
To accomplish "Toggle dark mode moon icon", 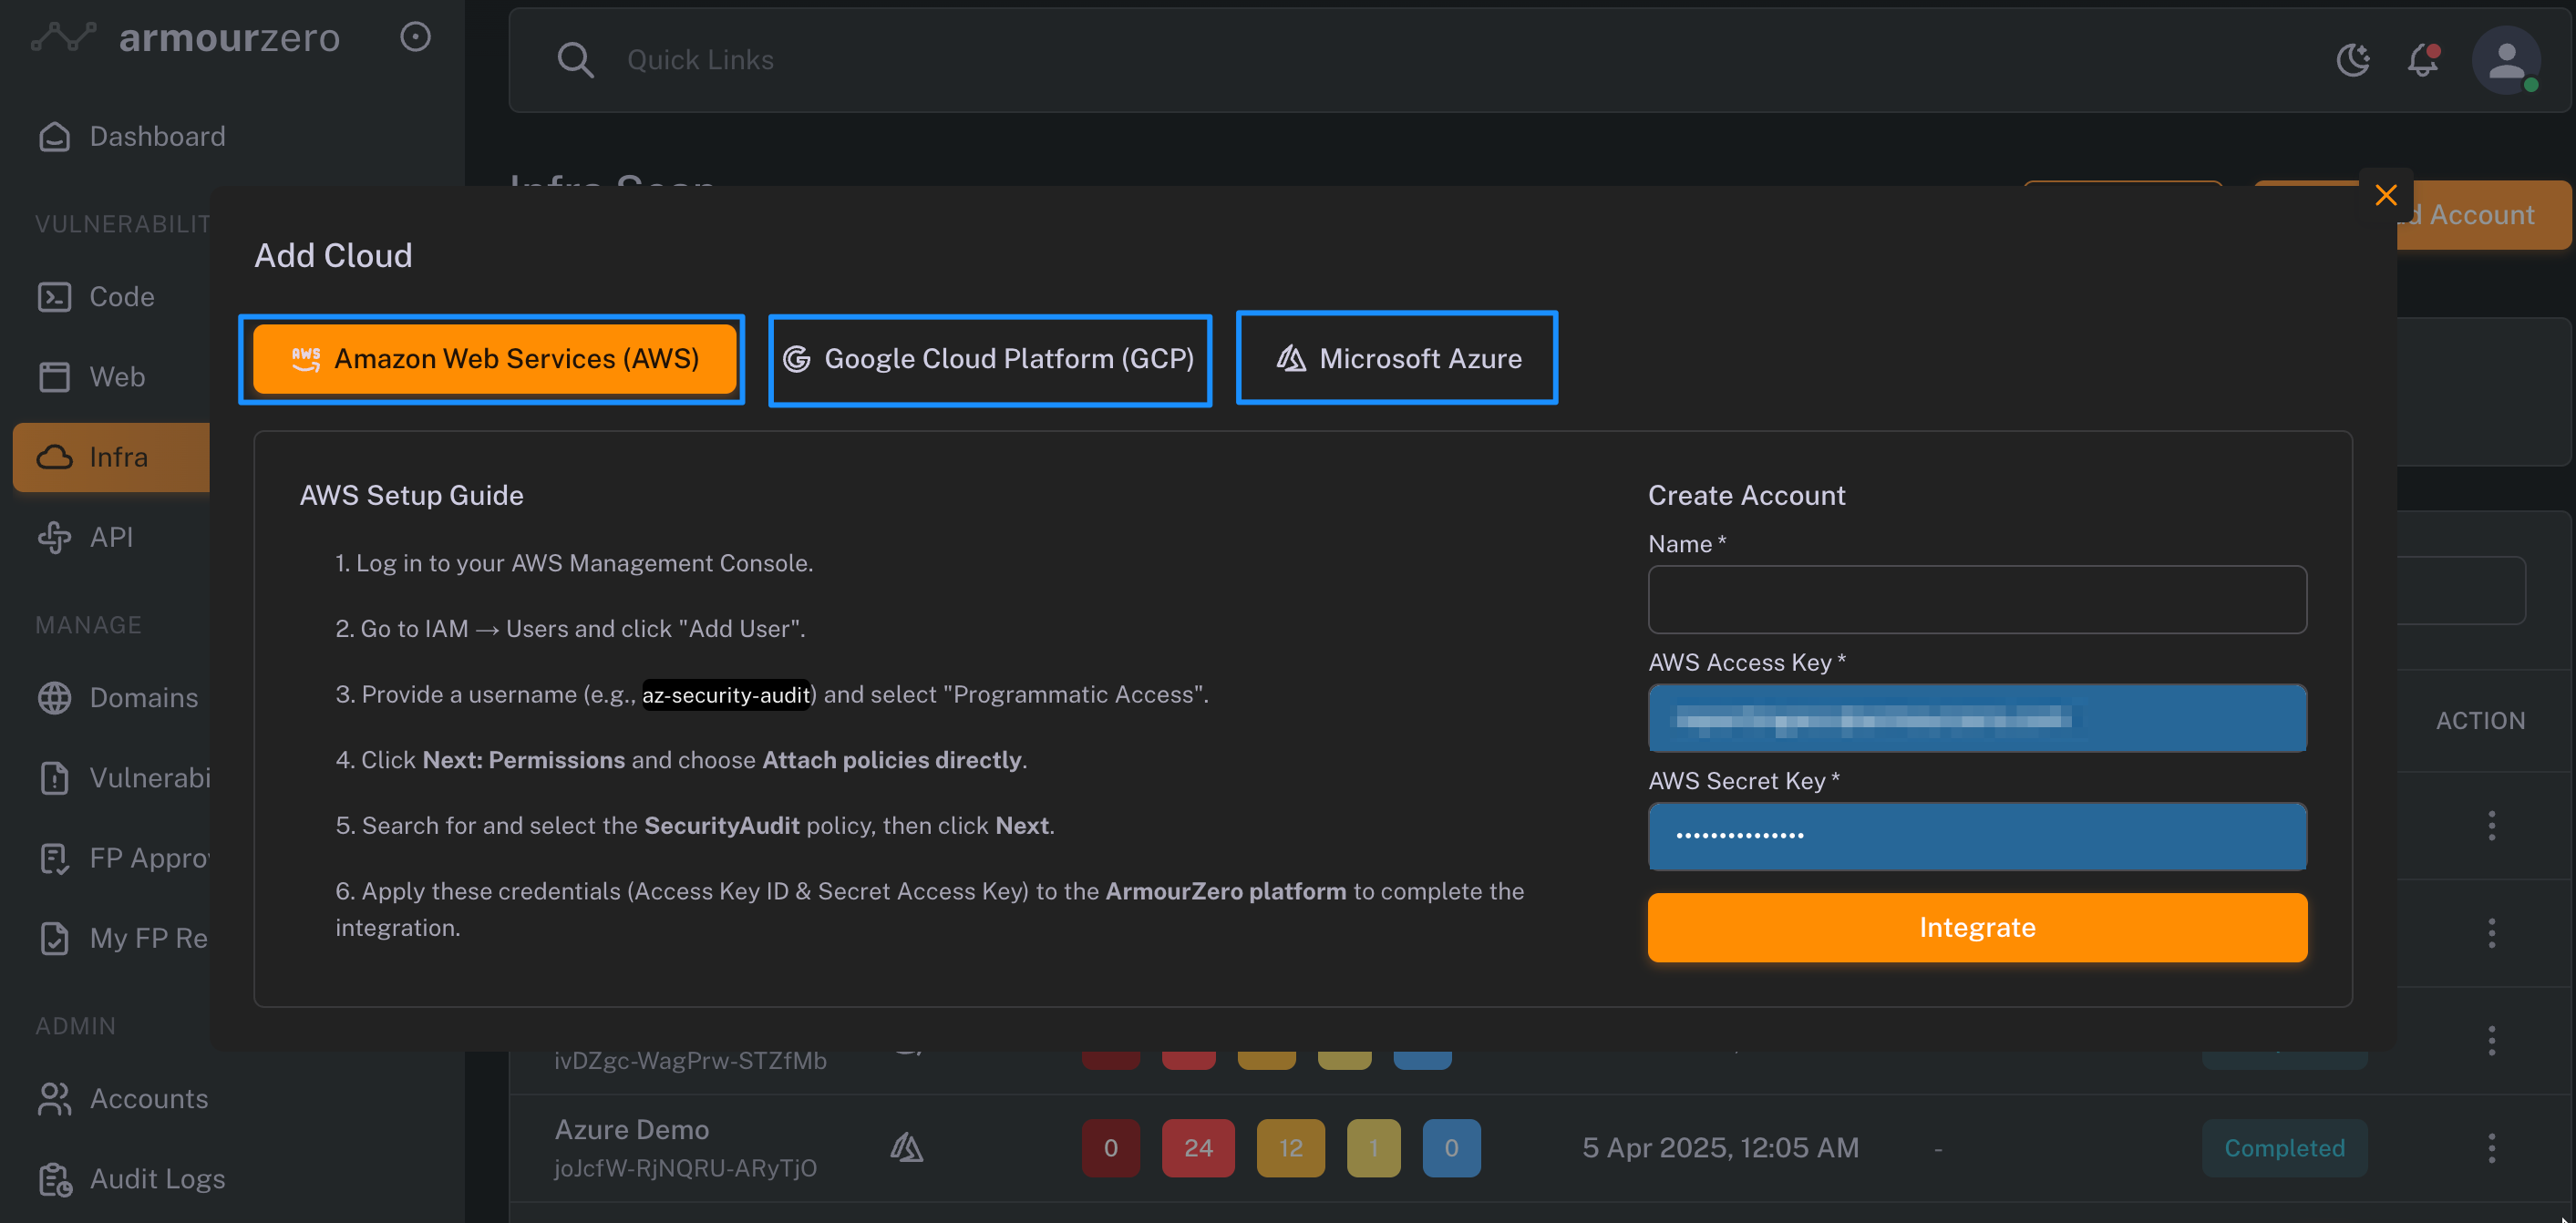I will [x=2353, y=60].
